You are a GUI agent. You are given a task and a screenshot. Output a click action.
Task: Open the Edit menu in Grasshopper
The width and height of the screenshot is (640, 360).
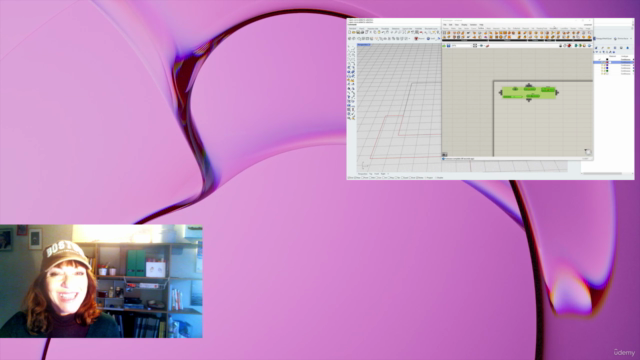(x=451, y=24)
